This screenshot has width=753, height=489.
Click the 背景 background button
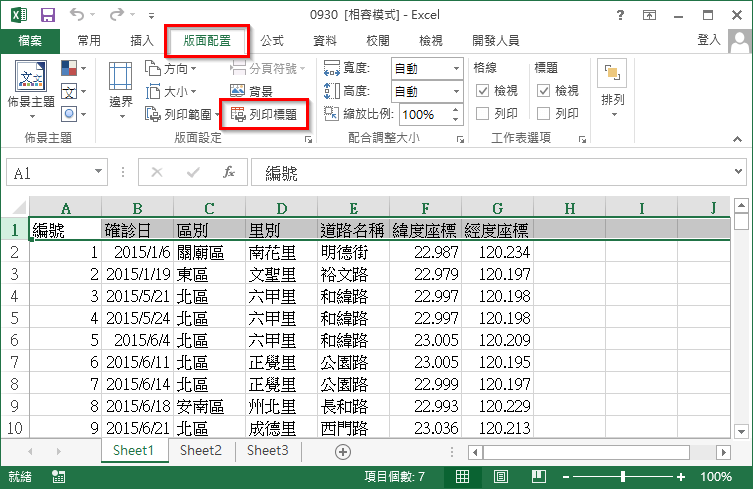tap(251, 91)
